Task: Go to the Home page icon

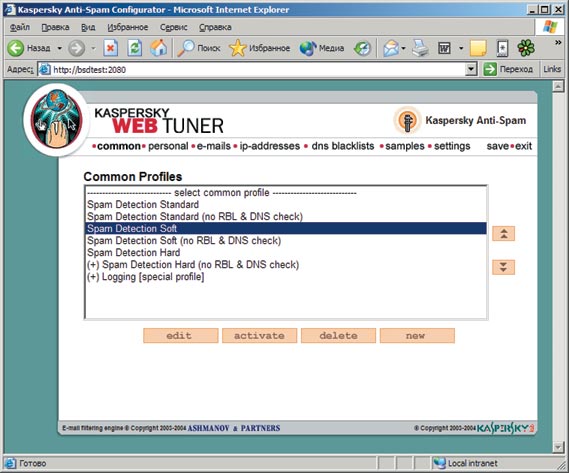Action: coord(159,48)
